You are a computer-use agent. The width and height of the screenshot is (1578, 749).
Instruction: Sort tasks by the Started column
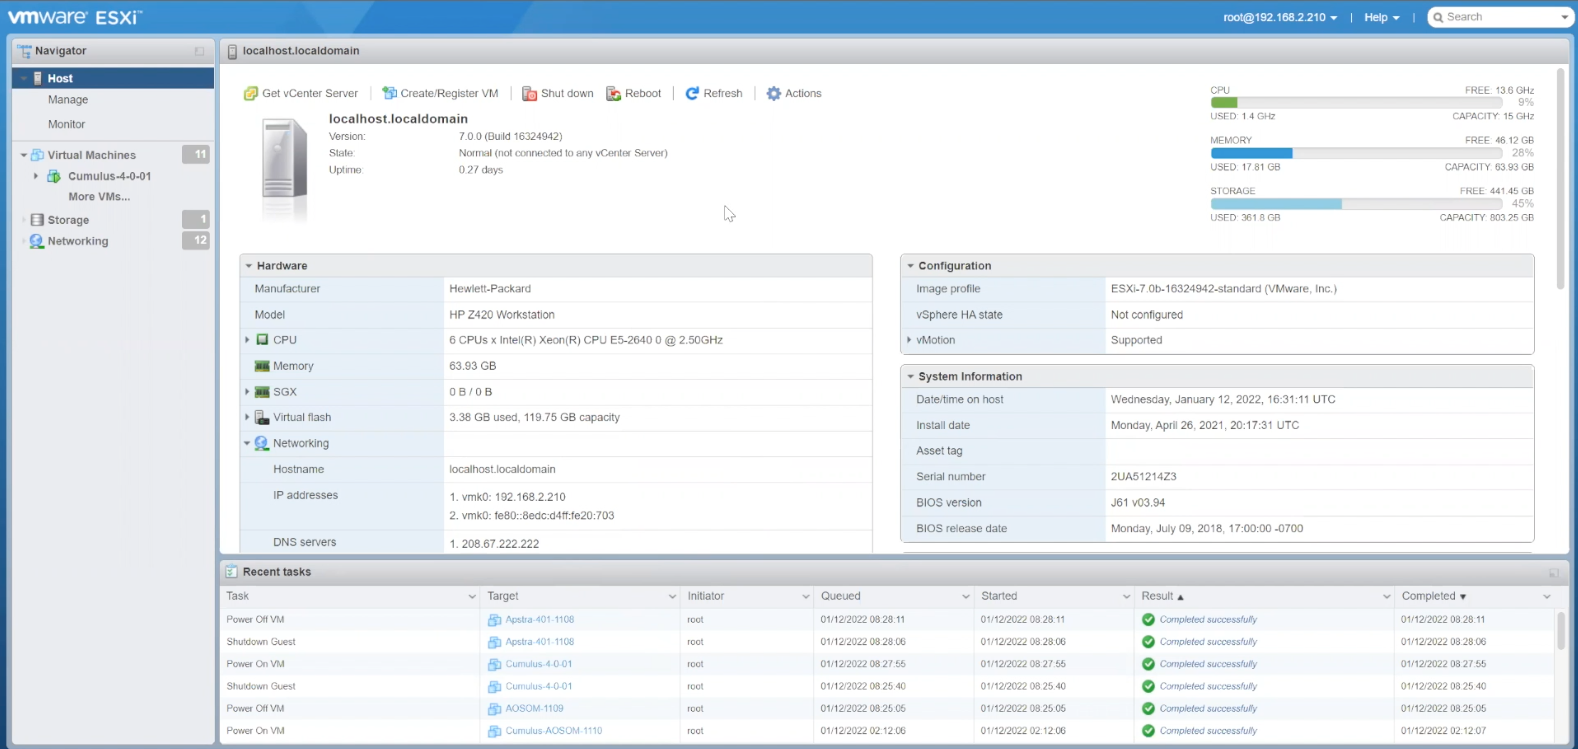pyautogui.click(x=999, y=596)
